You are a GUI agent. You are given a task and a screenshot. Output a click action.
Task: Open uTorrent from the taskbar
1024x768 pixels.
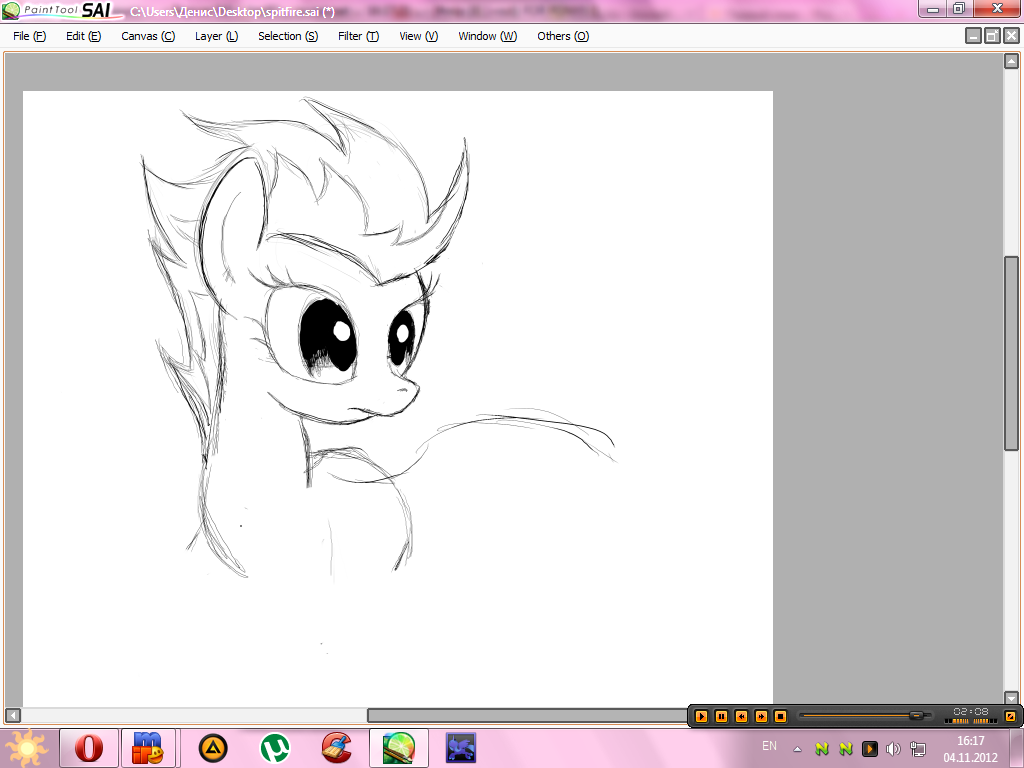coord(275,748)
